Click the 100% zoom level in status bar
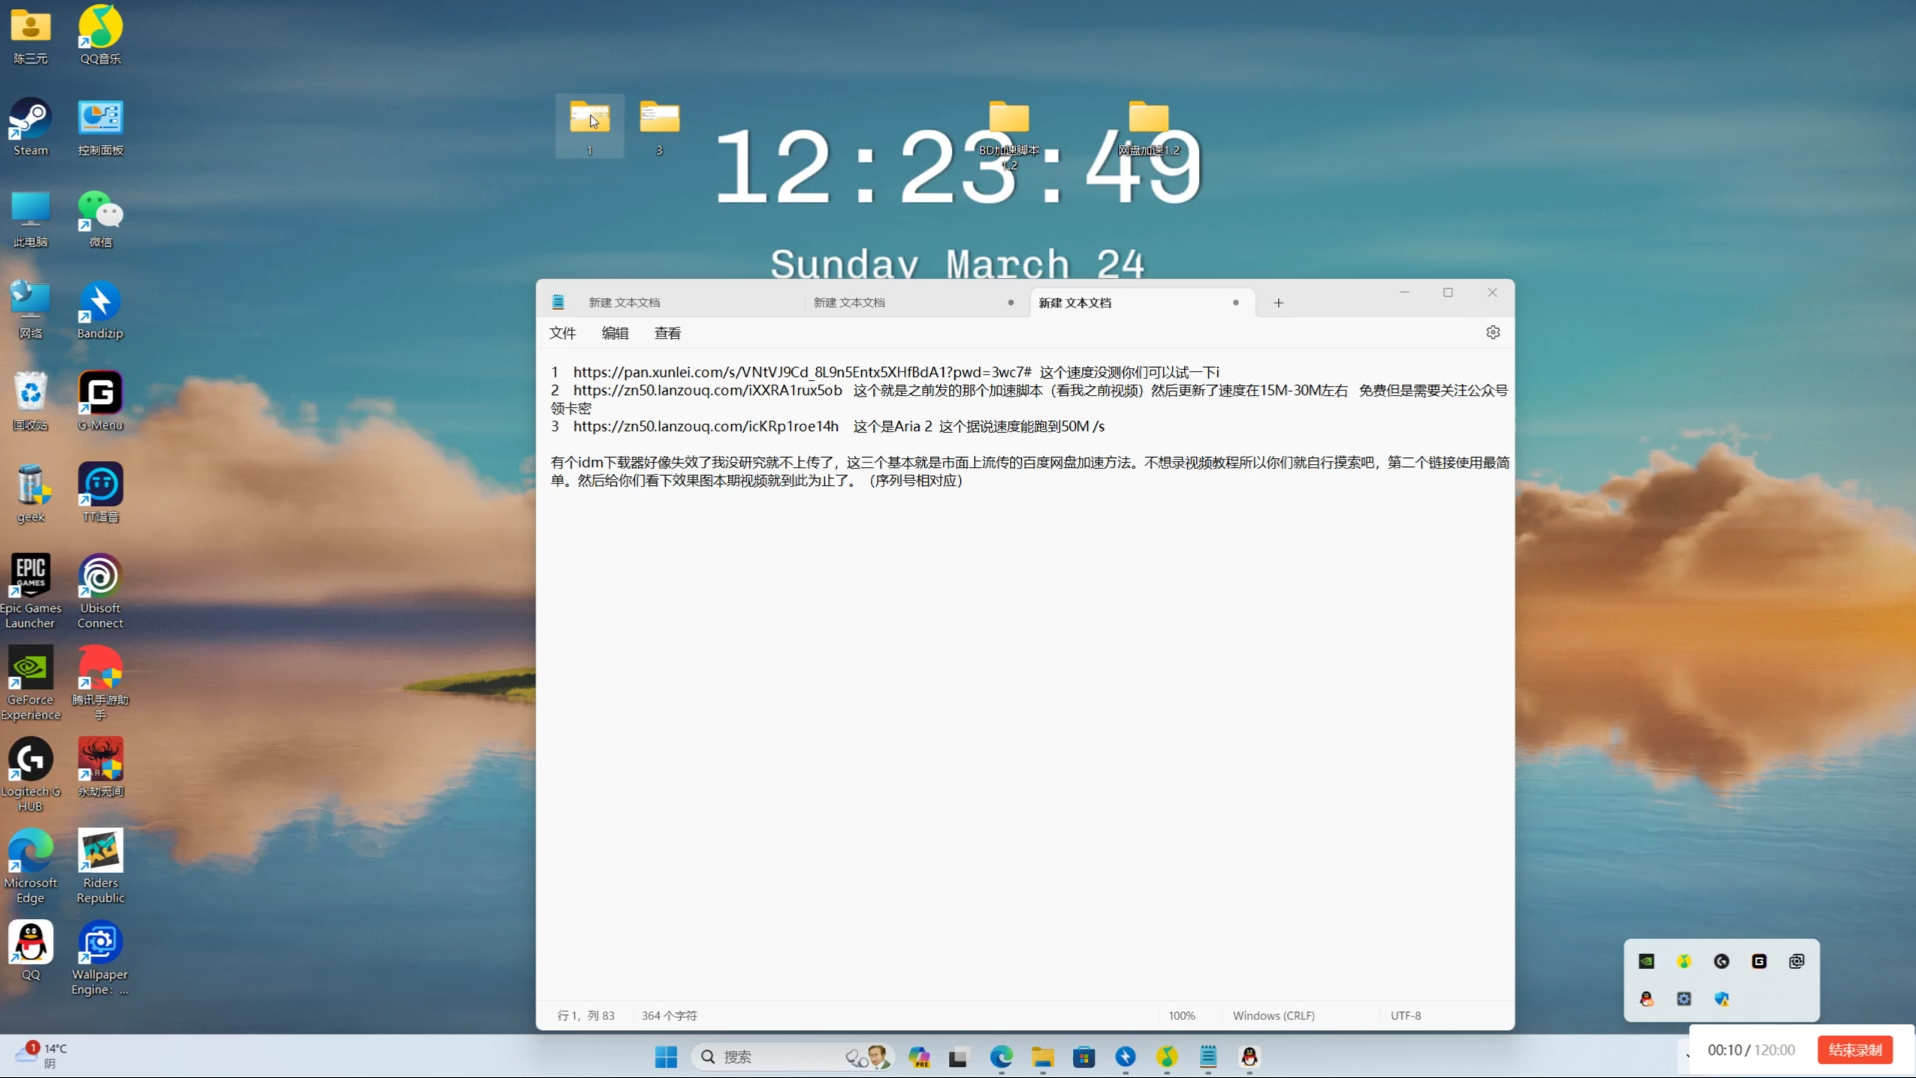Screen dimensions: 1916x1078 [1182, 1015]
